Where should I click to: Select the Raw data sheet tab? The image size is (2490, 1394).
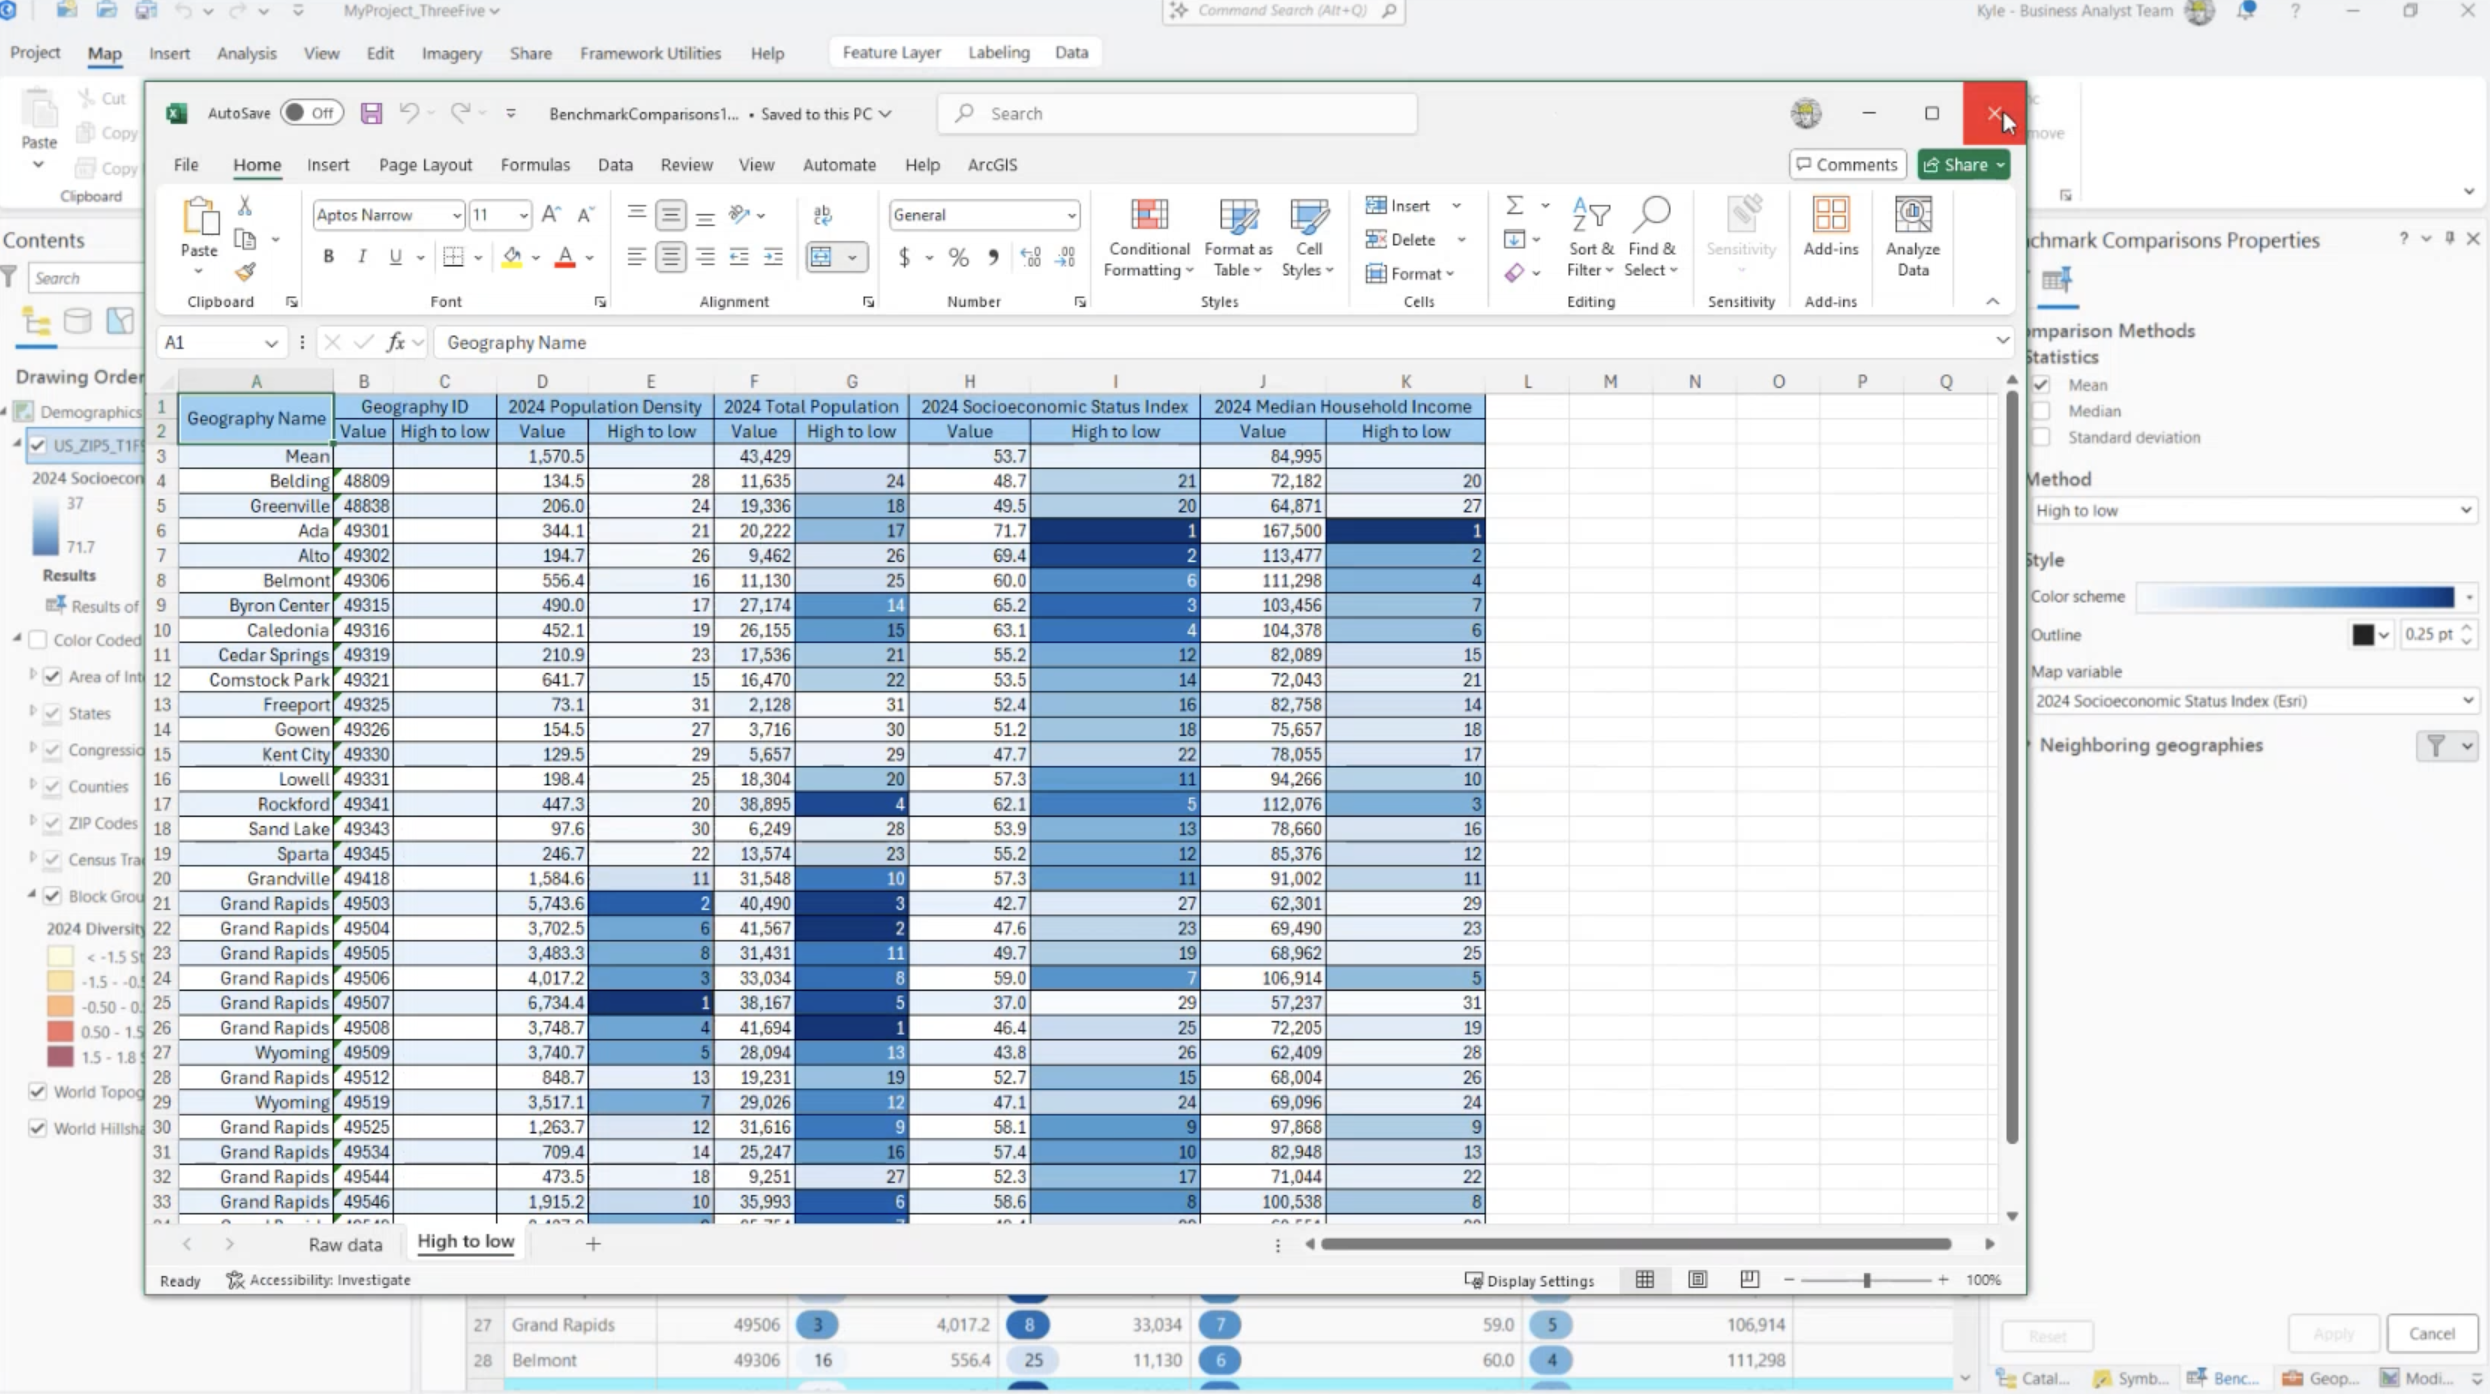tap(345, 1243)
